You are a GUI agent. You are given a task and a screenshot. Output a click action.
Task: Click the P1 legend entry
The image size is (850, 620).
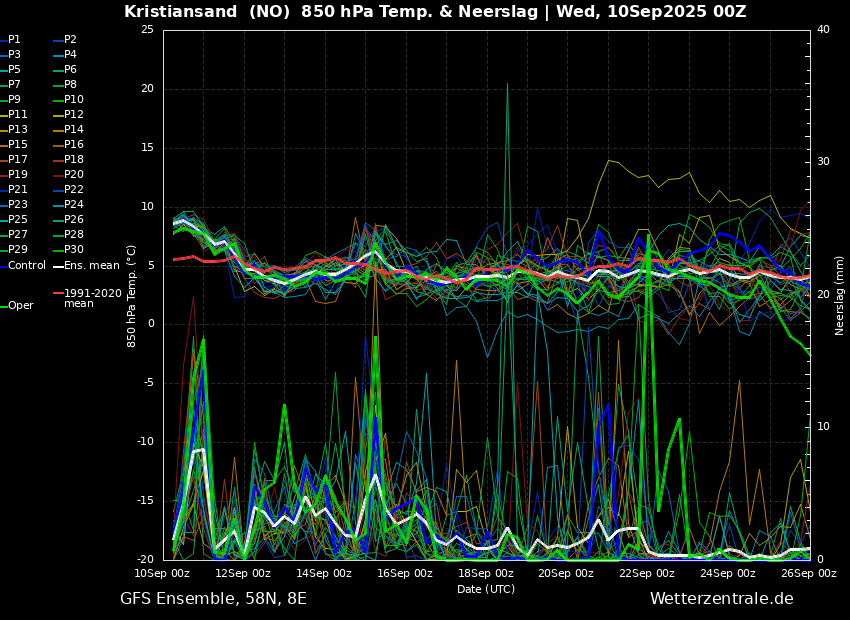[14, 40]
